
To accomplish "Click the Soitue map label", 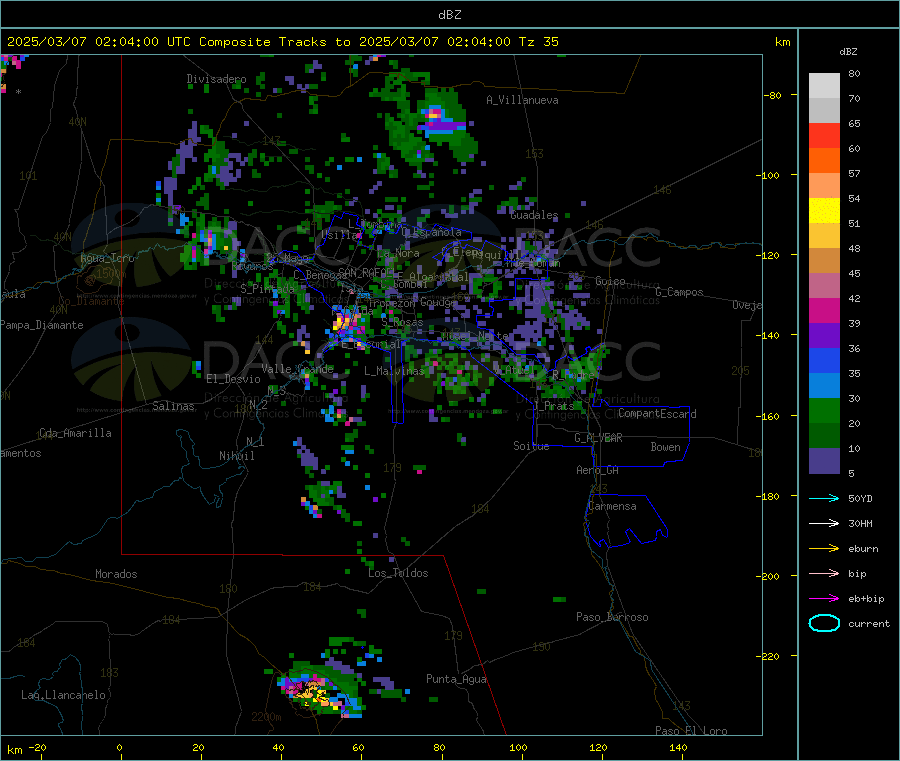I will [x=531, y=446].
